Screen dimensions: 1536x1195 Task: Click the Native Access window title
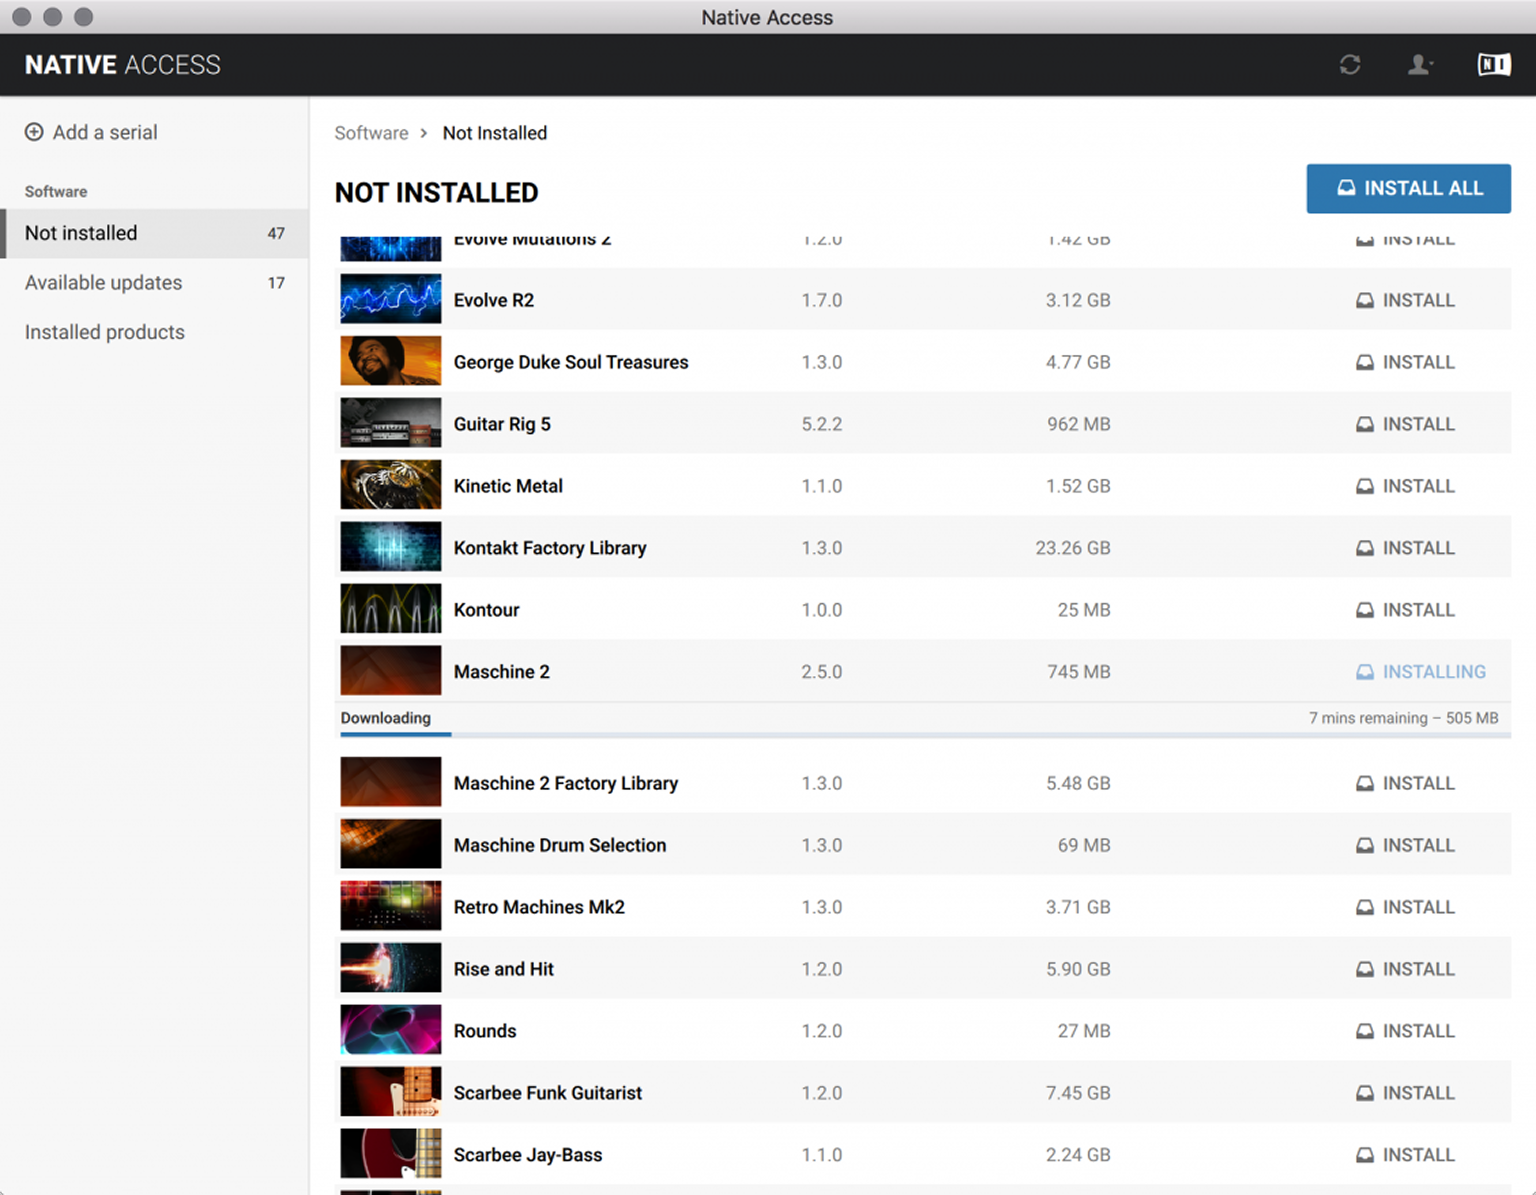(x=767, y=17)
